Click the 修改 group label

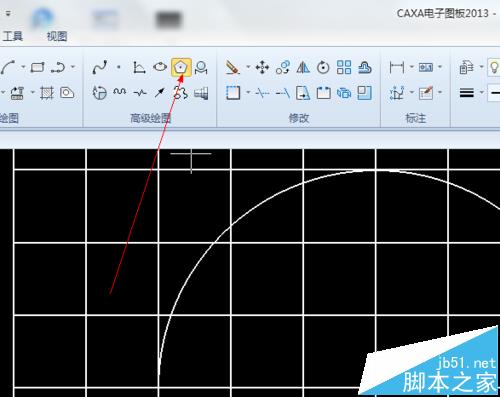(299, 118)
